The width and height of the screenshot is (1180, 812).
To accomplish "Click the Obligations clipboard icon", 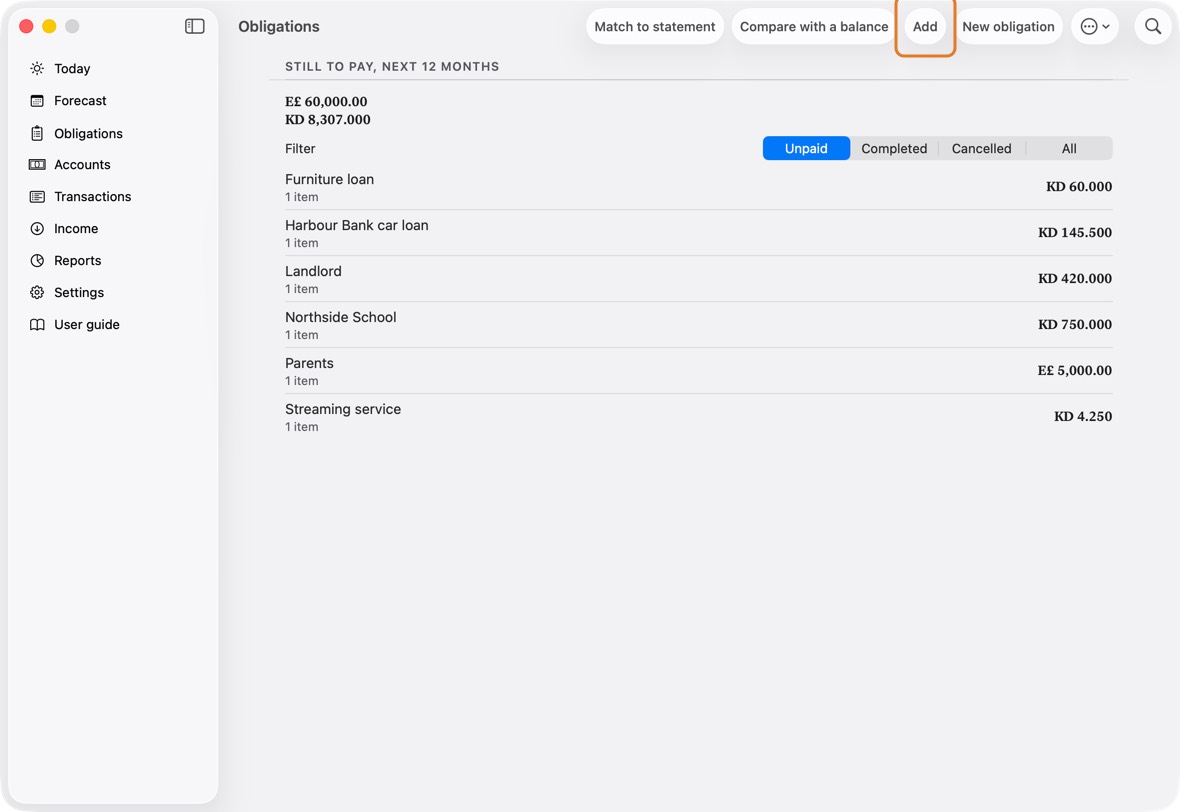I will coord(37,133).
